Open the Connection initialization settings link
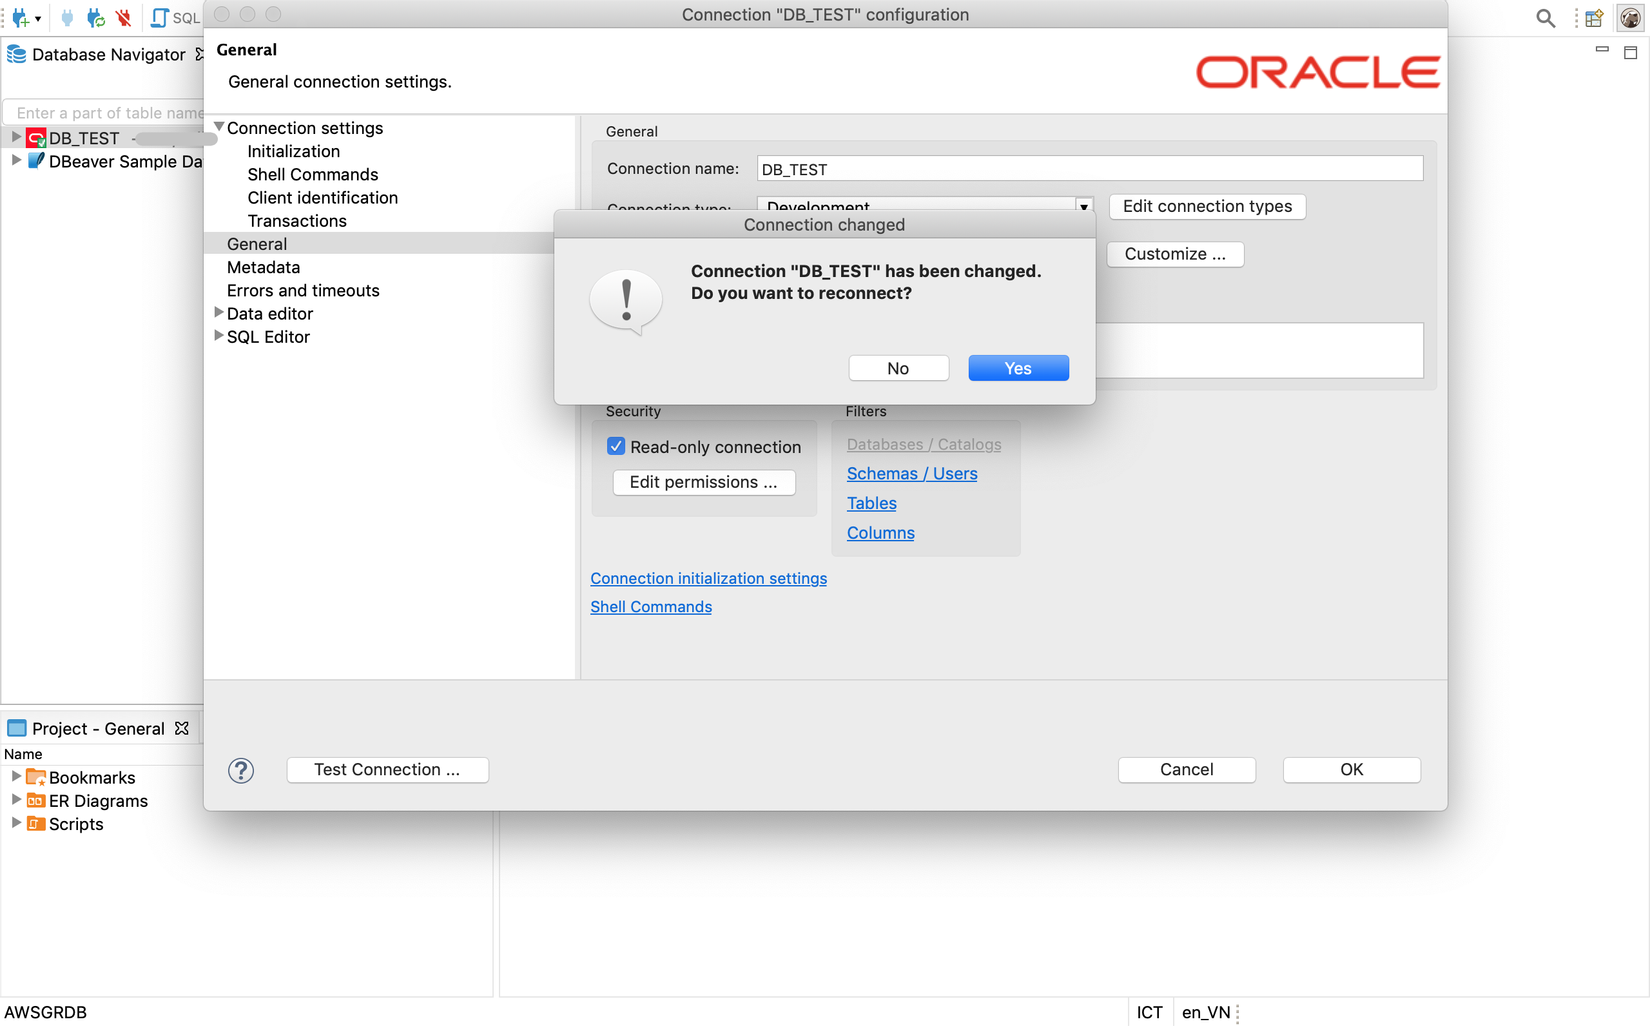1650x1031 pixels. pos(708,578)
